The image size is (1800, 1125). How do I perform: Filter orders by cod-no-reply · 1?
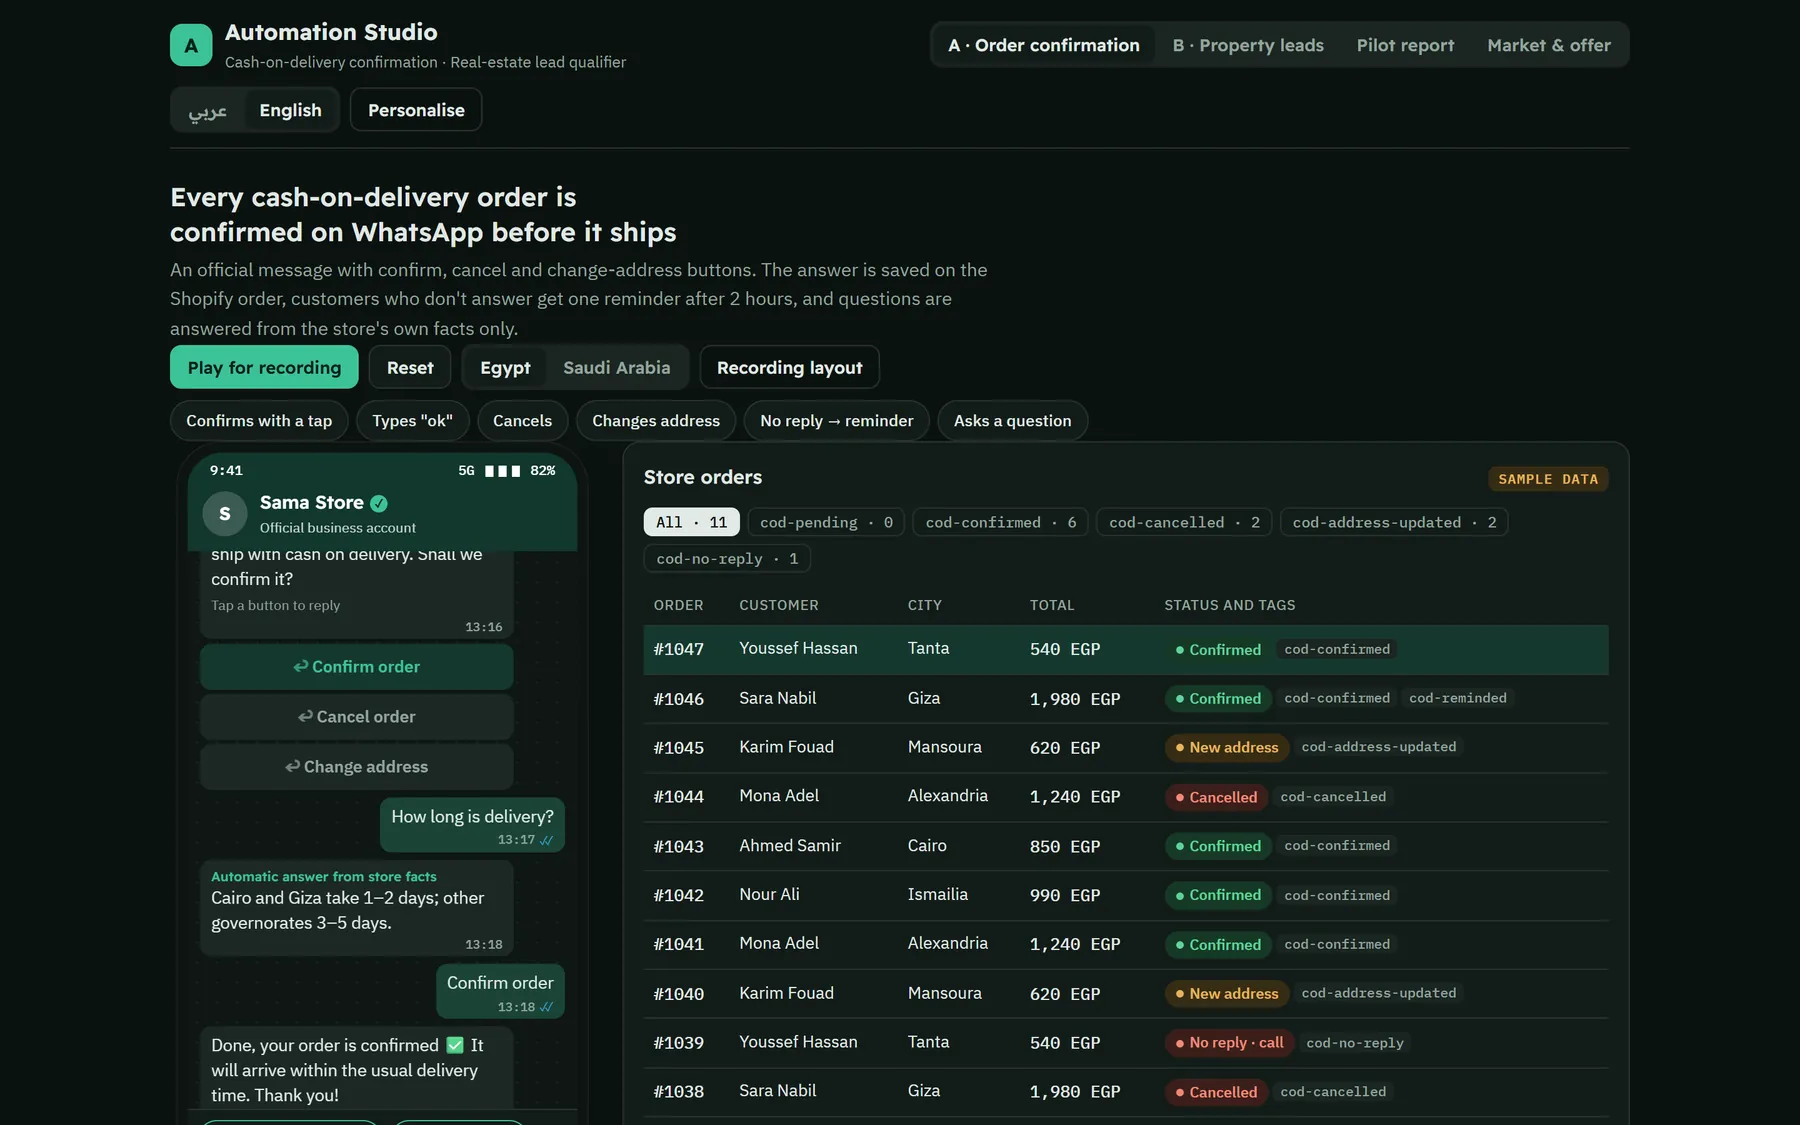tap(727, 559)
